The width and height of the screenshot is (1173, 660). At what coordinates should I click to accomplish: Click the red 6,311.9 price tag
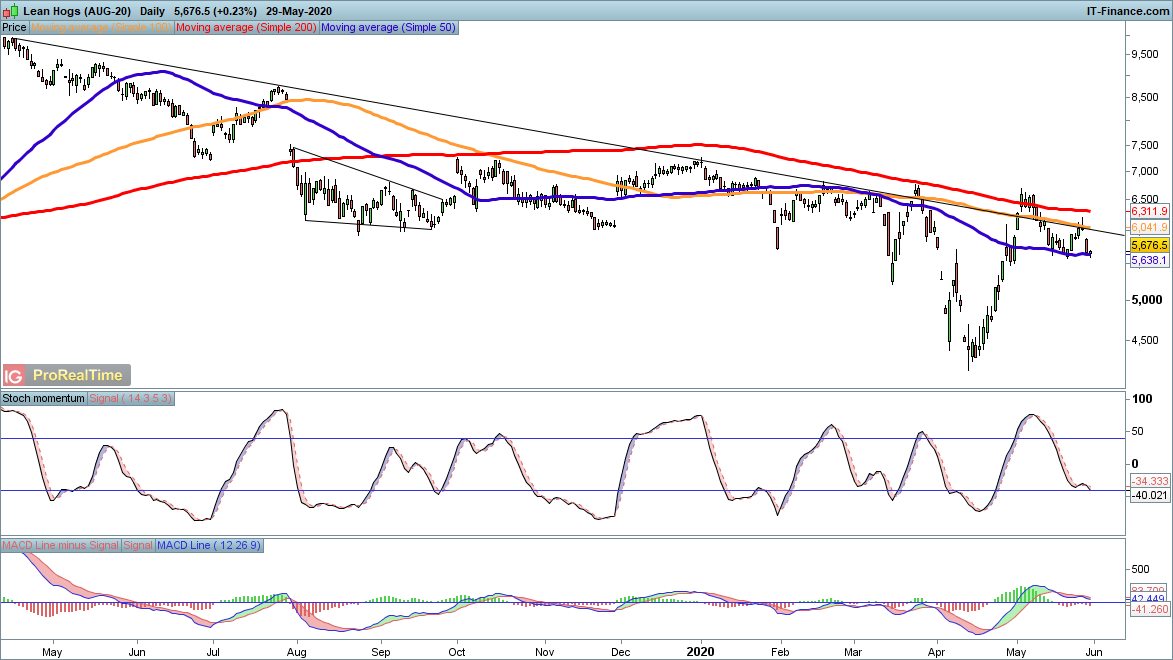click(1150, 212)
